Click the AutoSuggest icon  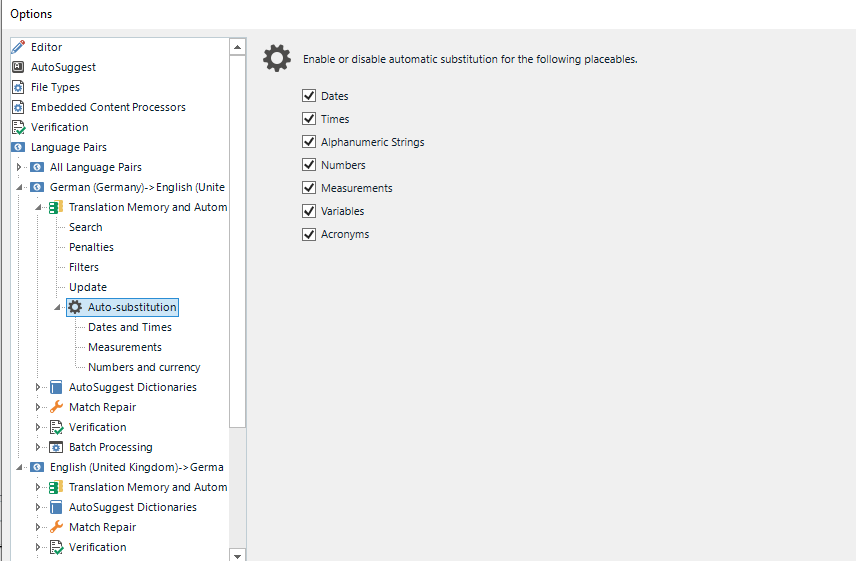click(18, 67)
